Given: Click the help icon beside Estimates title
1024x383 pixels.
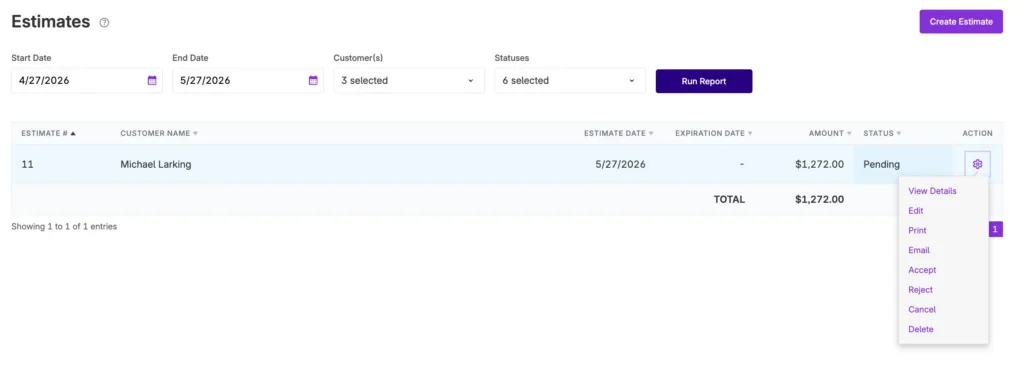Looking at the screenshot, I should coord(104,22).
